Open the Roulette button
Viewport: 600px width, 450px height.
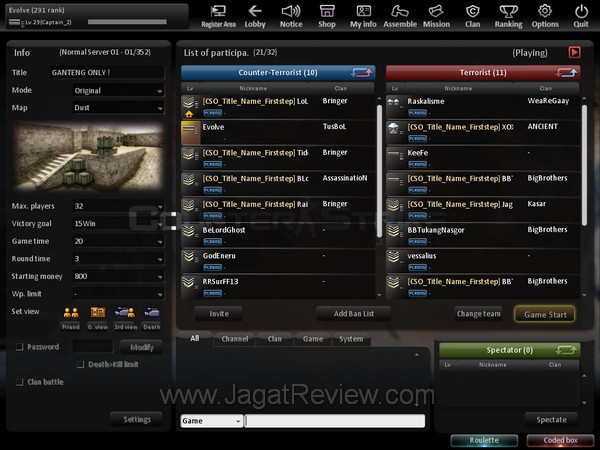coord(484,440)
